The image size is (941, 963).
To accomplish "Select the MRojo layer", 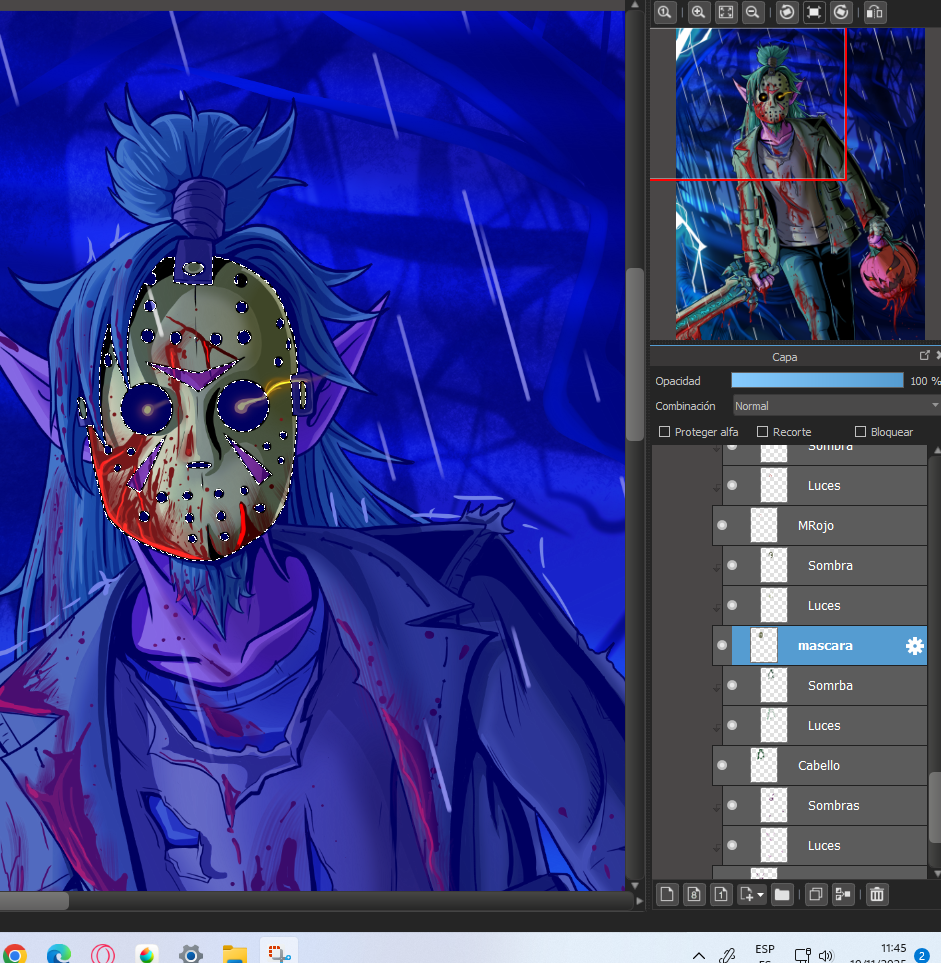I will [819, 525].
